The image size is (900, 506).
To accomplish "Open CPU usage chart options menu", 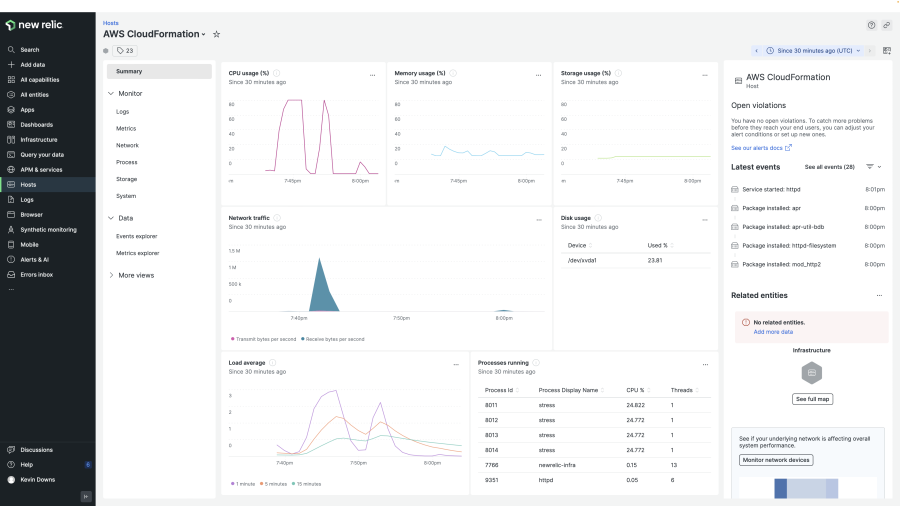I will click(373, 75).
